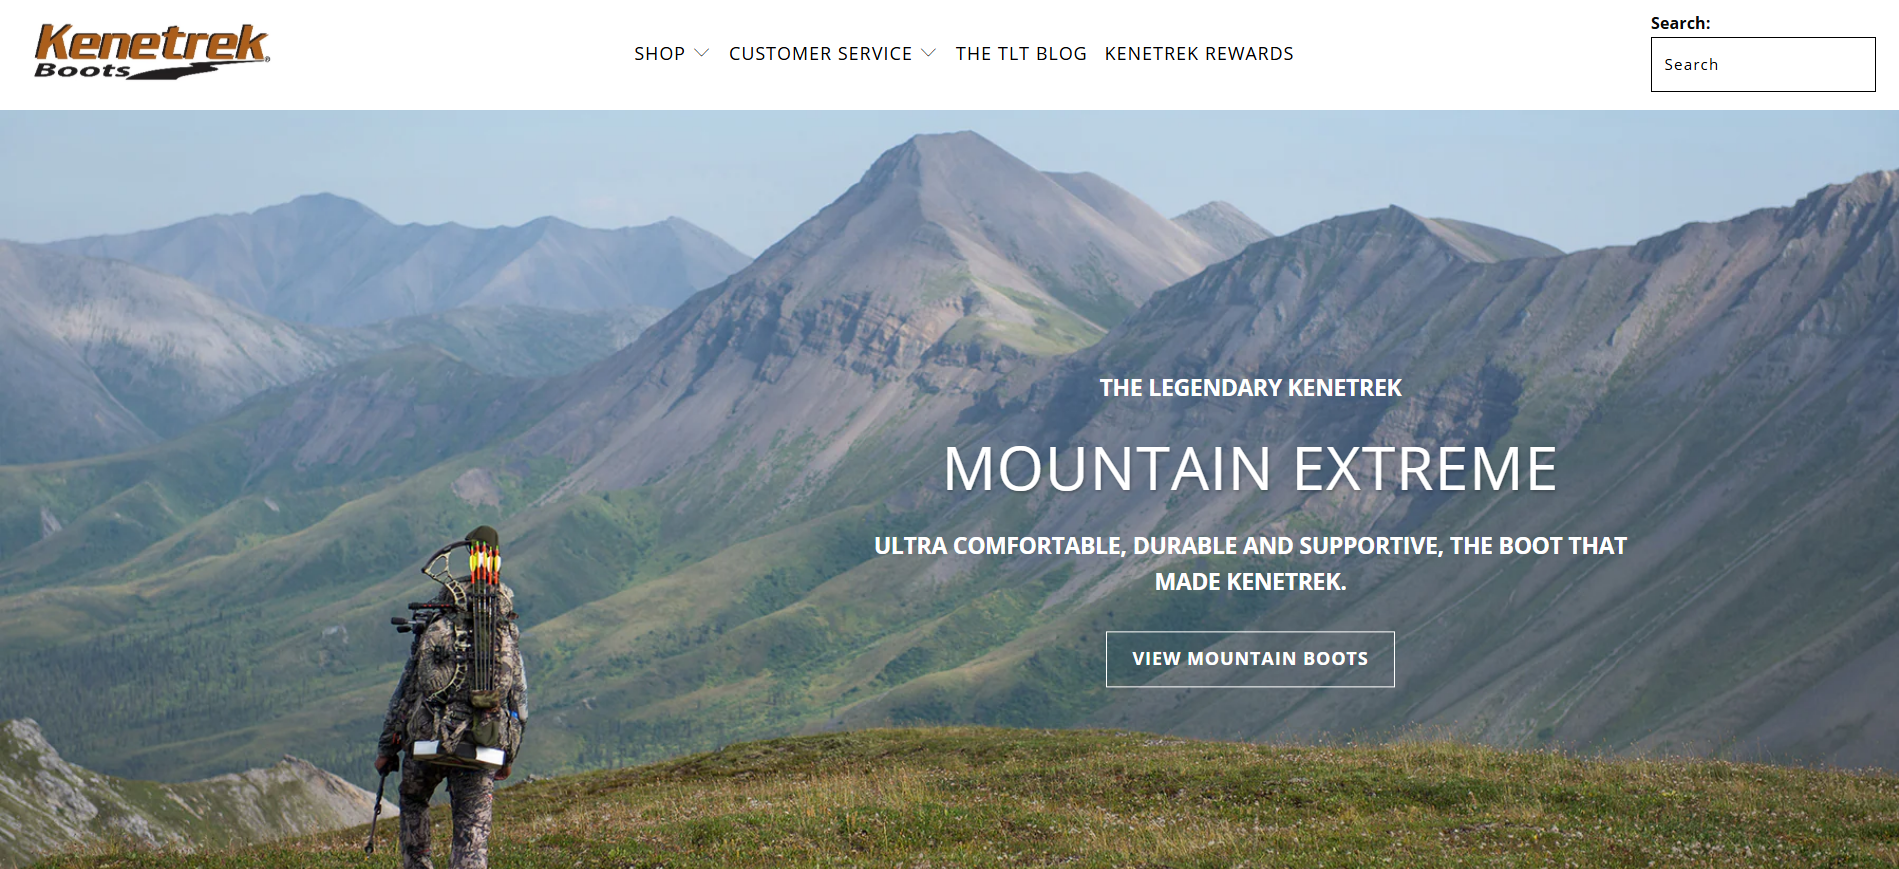Click the "Search:" label above the field

pyautogui.click(x=1680, y=23)
